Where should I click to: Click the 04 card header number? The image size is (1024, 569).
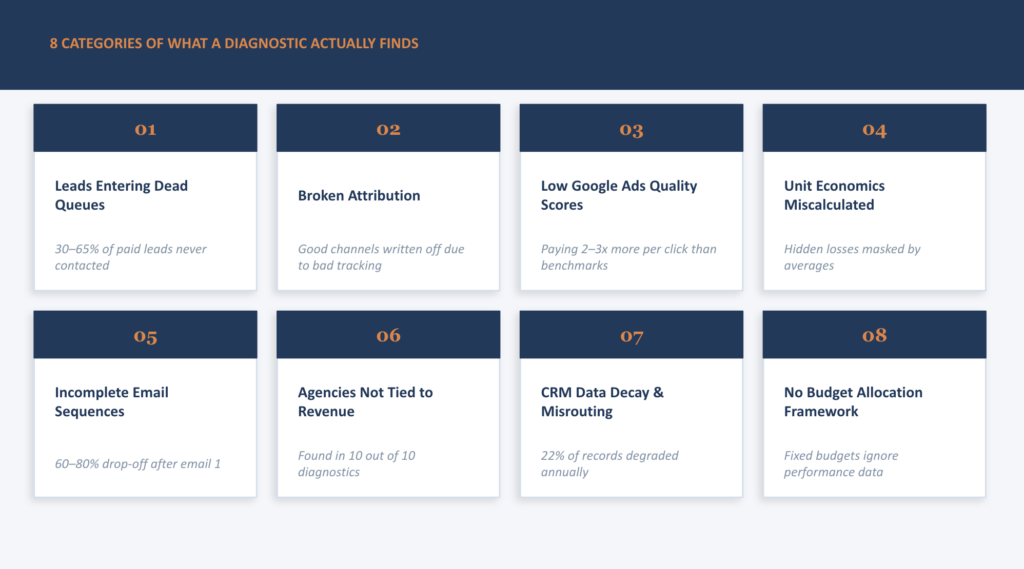pyautogui.click(x=874, y=129)
